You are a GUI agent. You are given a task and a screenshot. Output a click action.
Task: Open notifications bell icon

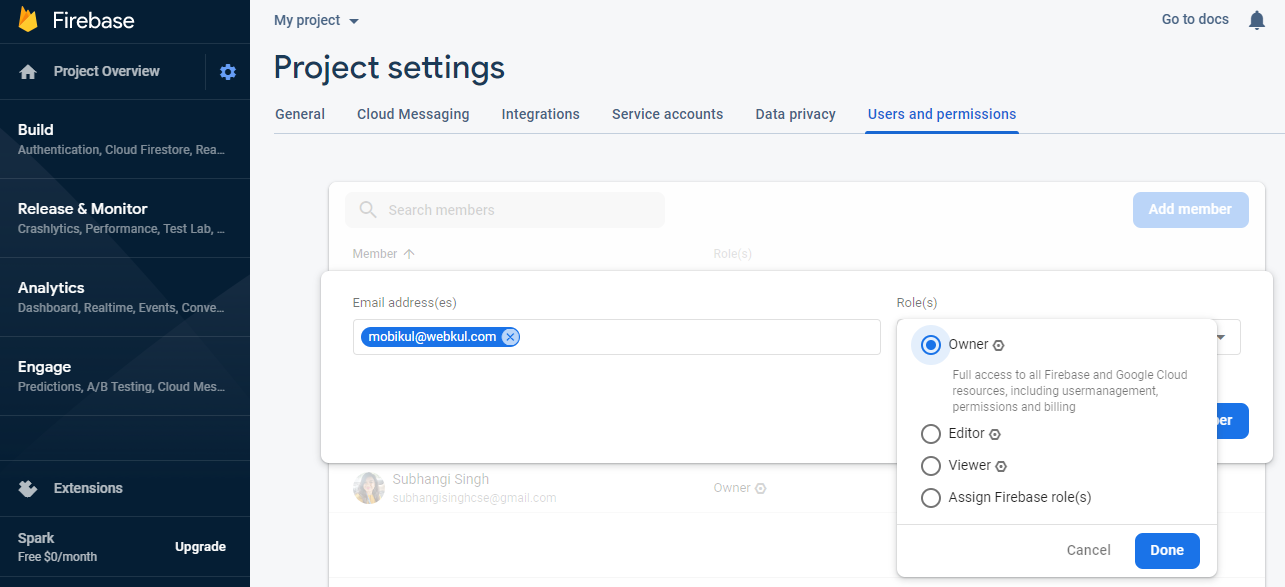1257,20
